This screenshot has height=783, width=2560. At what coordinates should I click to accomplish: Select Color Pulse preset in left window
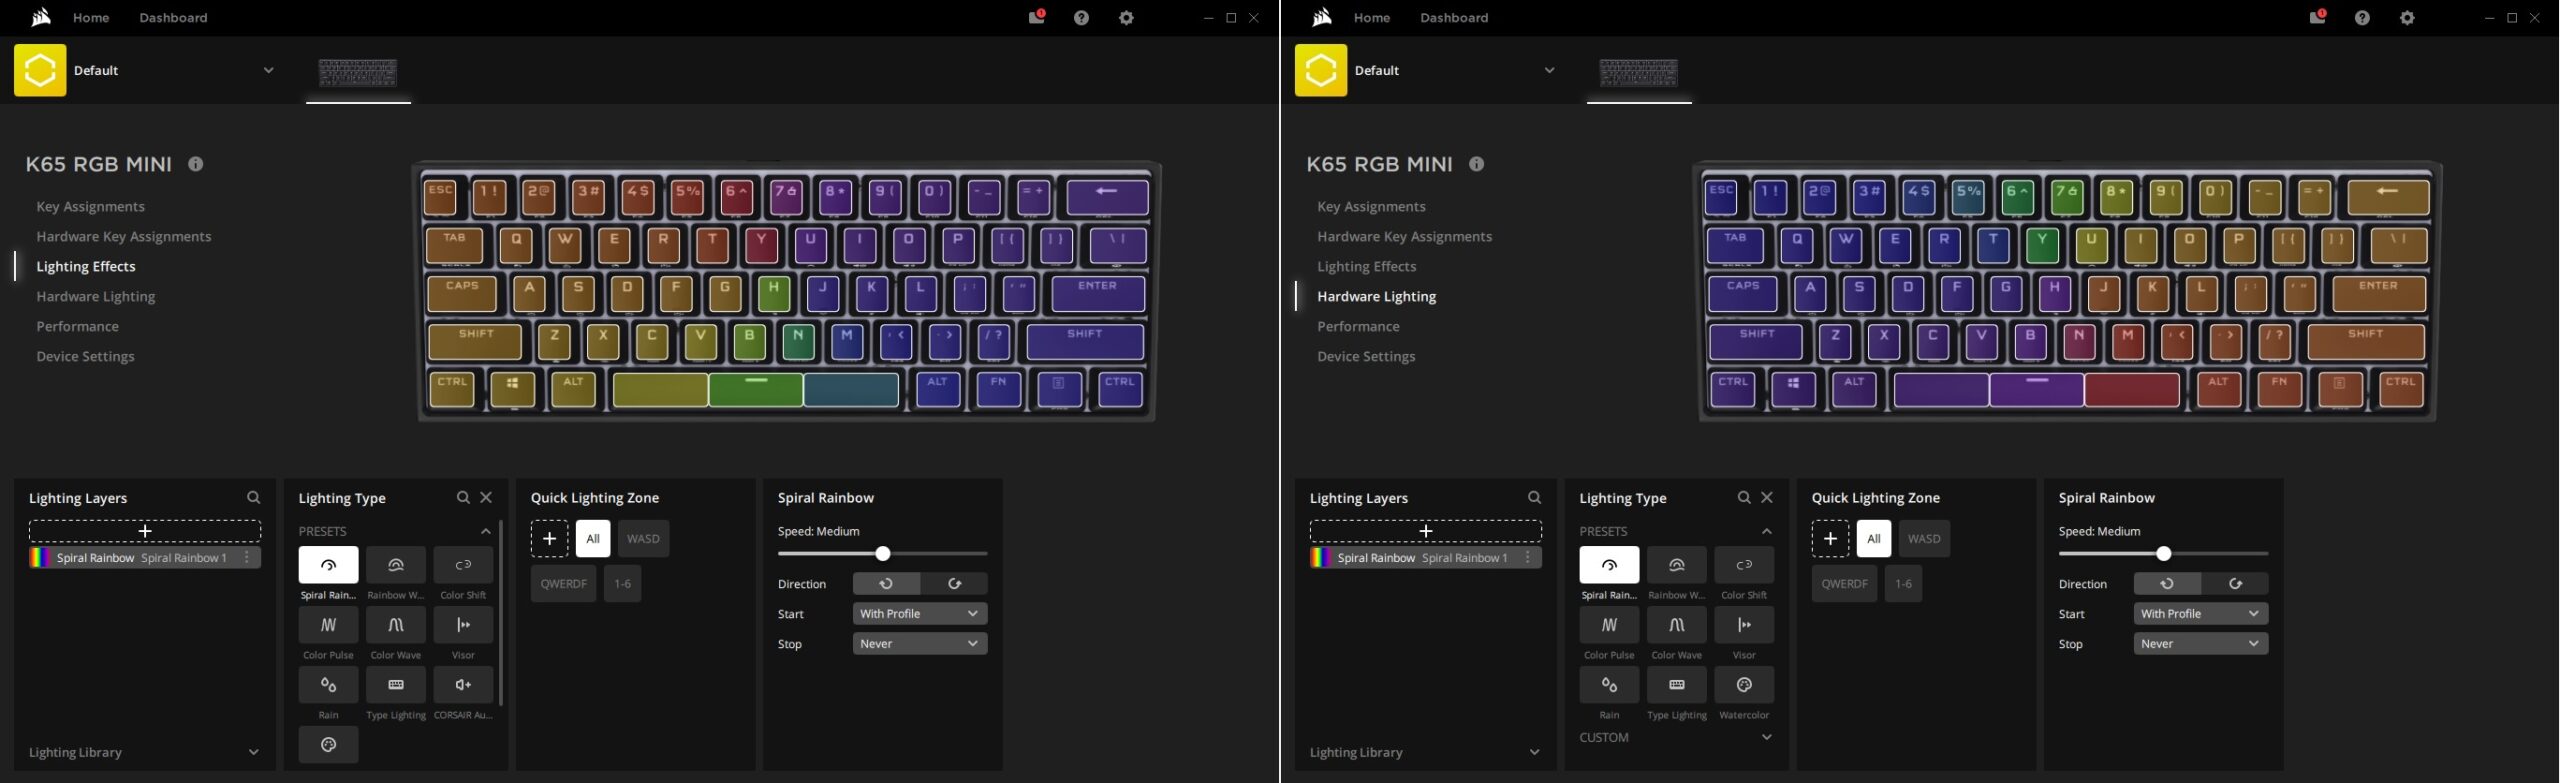(328, 625)
